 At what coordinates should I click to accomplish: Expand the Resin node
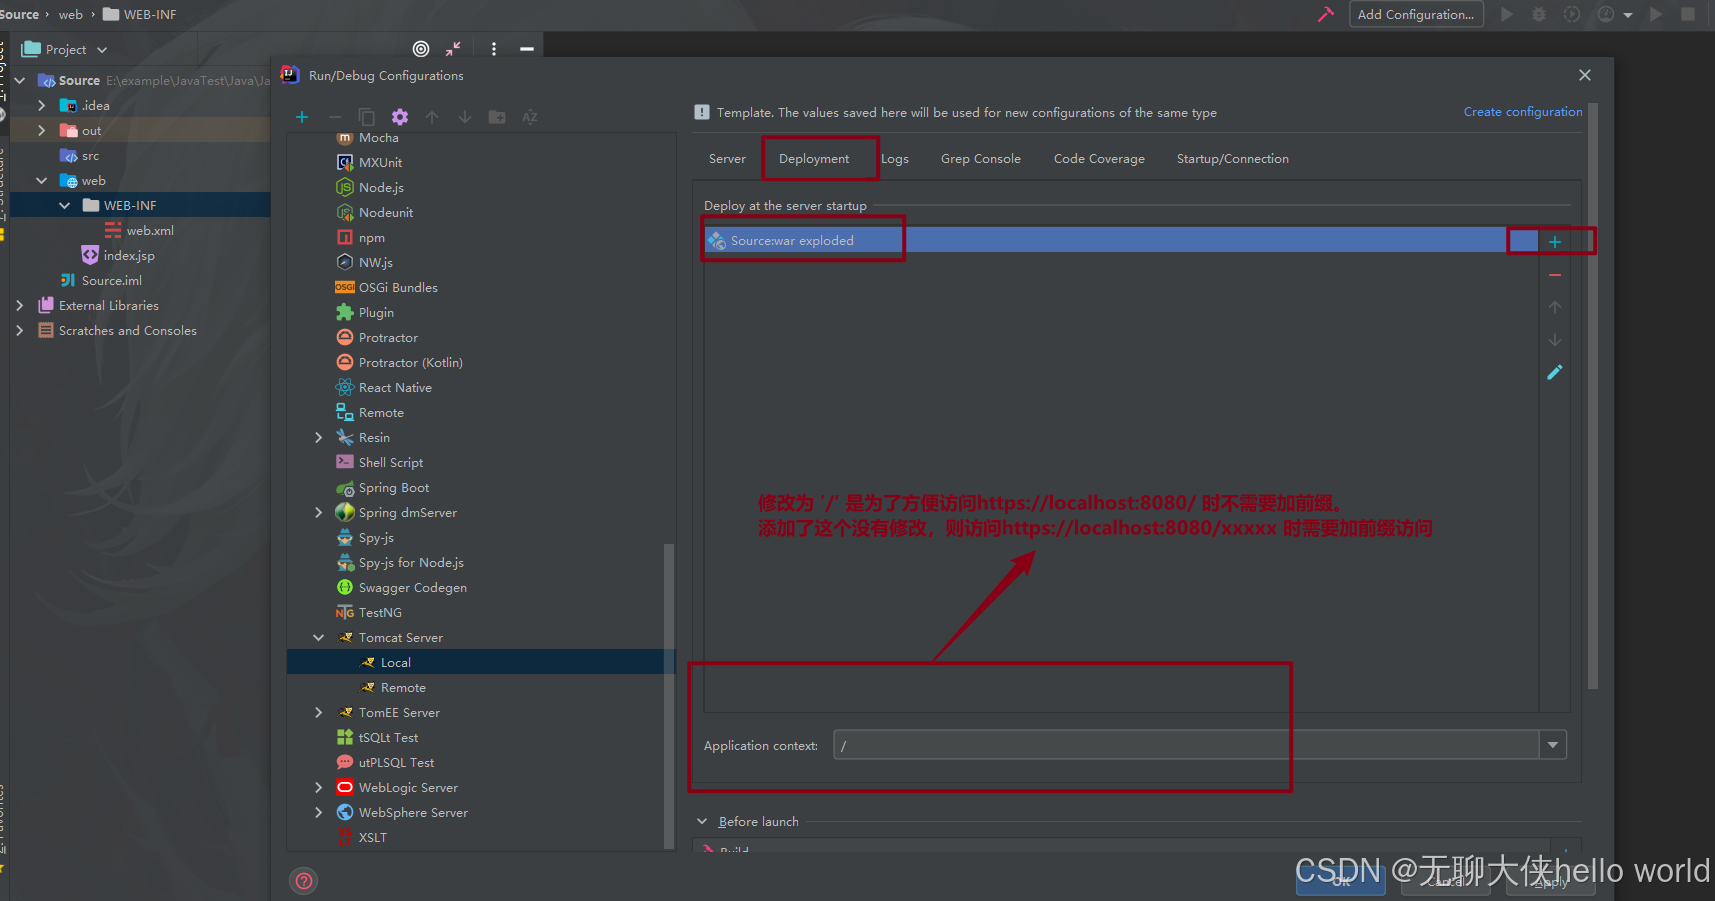coord(319,438)
